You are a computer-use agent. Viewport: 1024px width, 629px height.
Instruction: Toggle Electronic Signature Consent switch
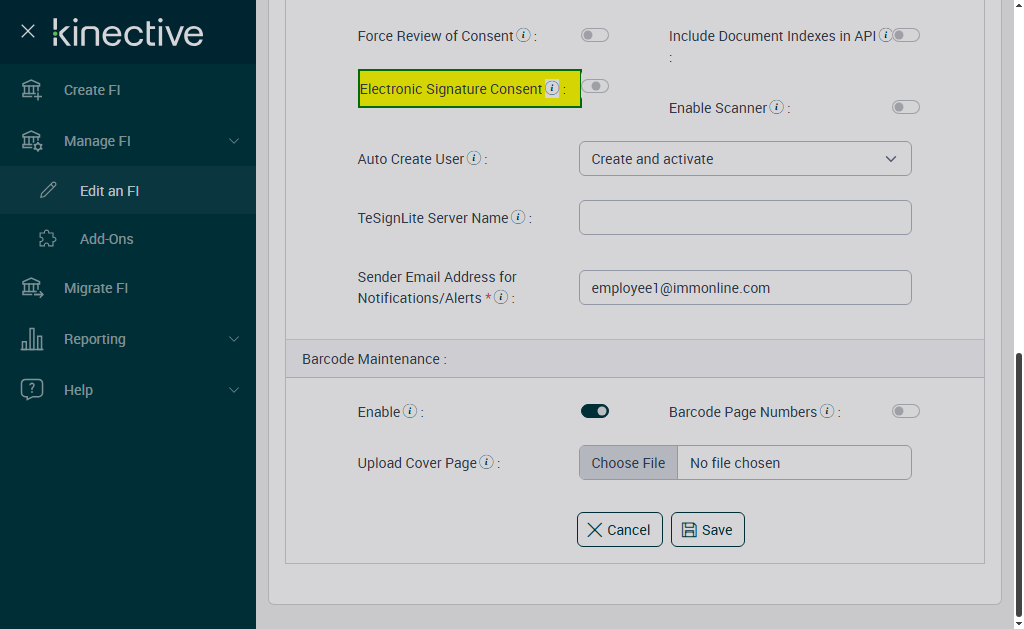click(595, 86)
